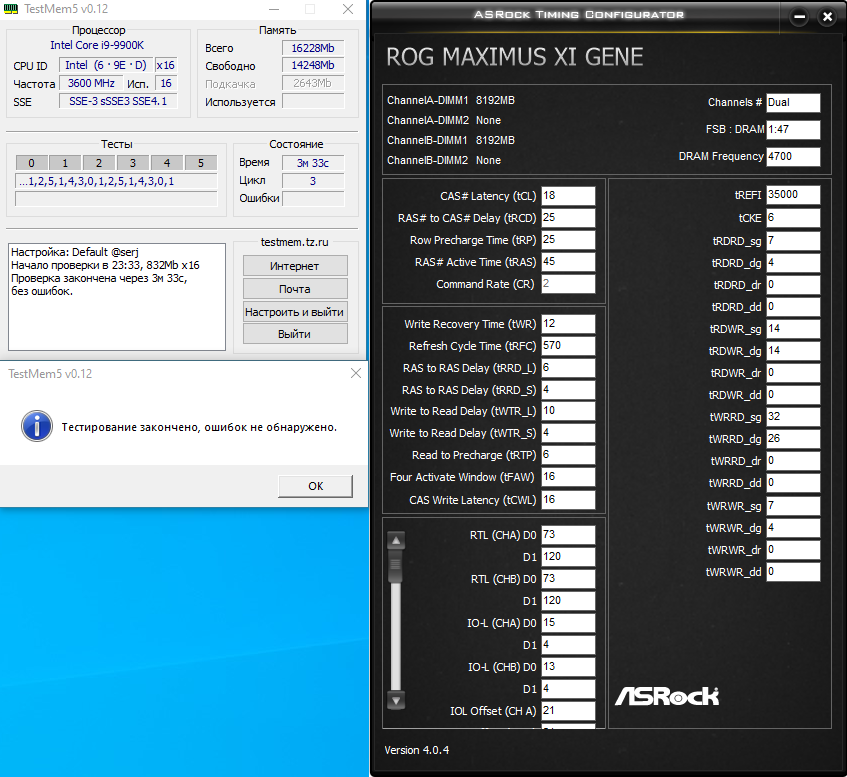Click the RTL (CHB) D0 field
The height and width of the screenshot is (777, 847).
tap(568, 579)
